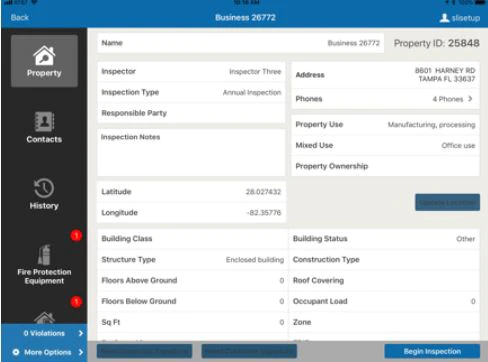This screenshot has height=362, width=488.
Task: Select the Property Use row
Action: [x=385, y=124]
